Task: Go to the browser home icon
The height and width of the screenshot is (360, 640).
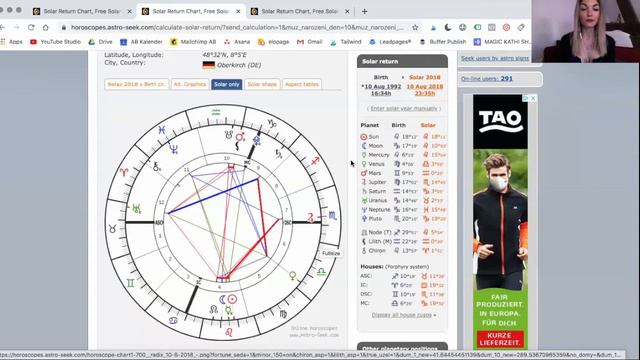Action: [45, 27]
